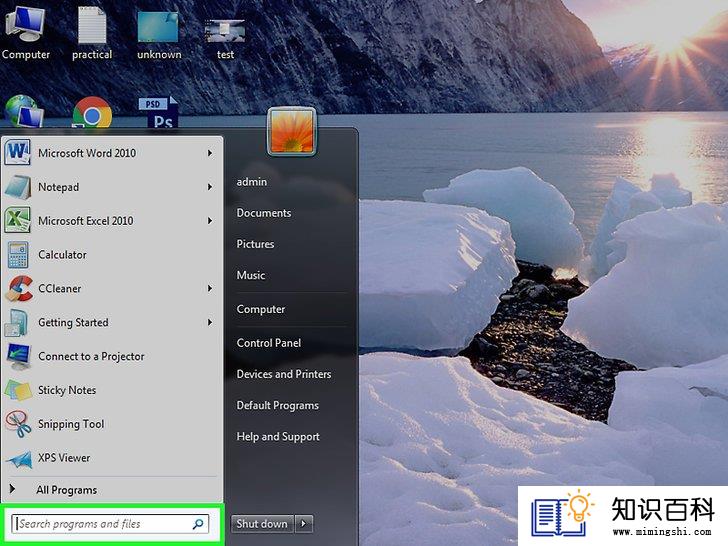Open Documents from Start menu
This screenshot has height=546, width=728.
pyautogui.click(x=264, y=213)
